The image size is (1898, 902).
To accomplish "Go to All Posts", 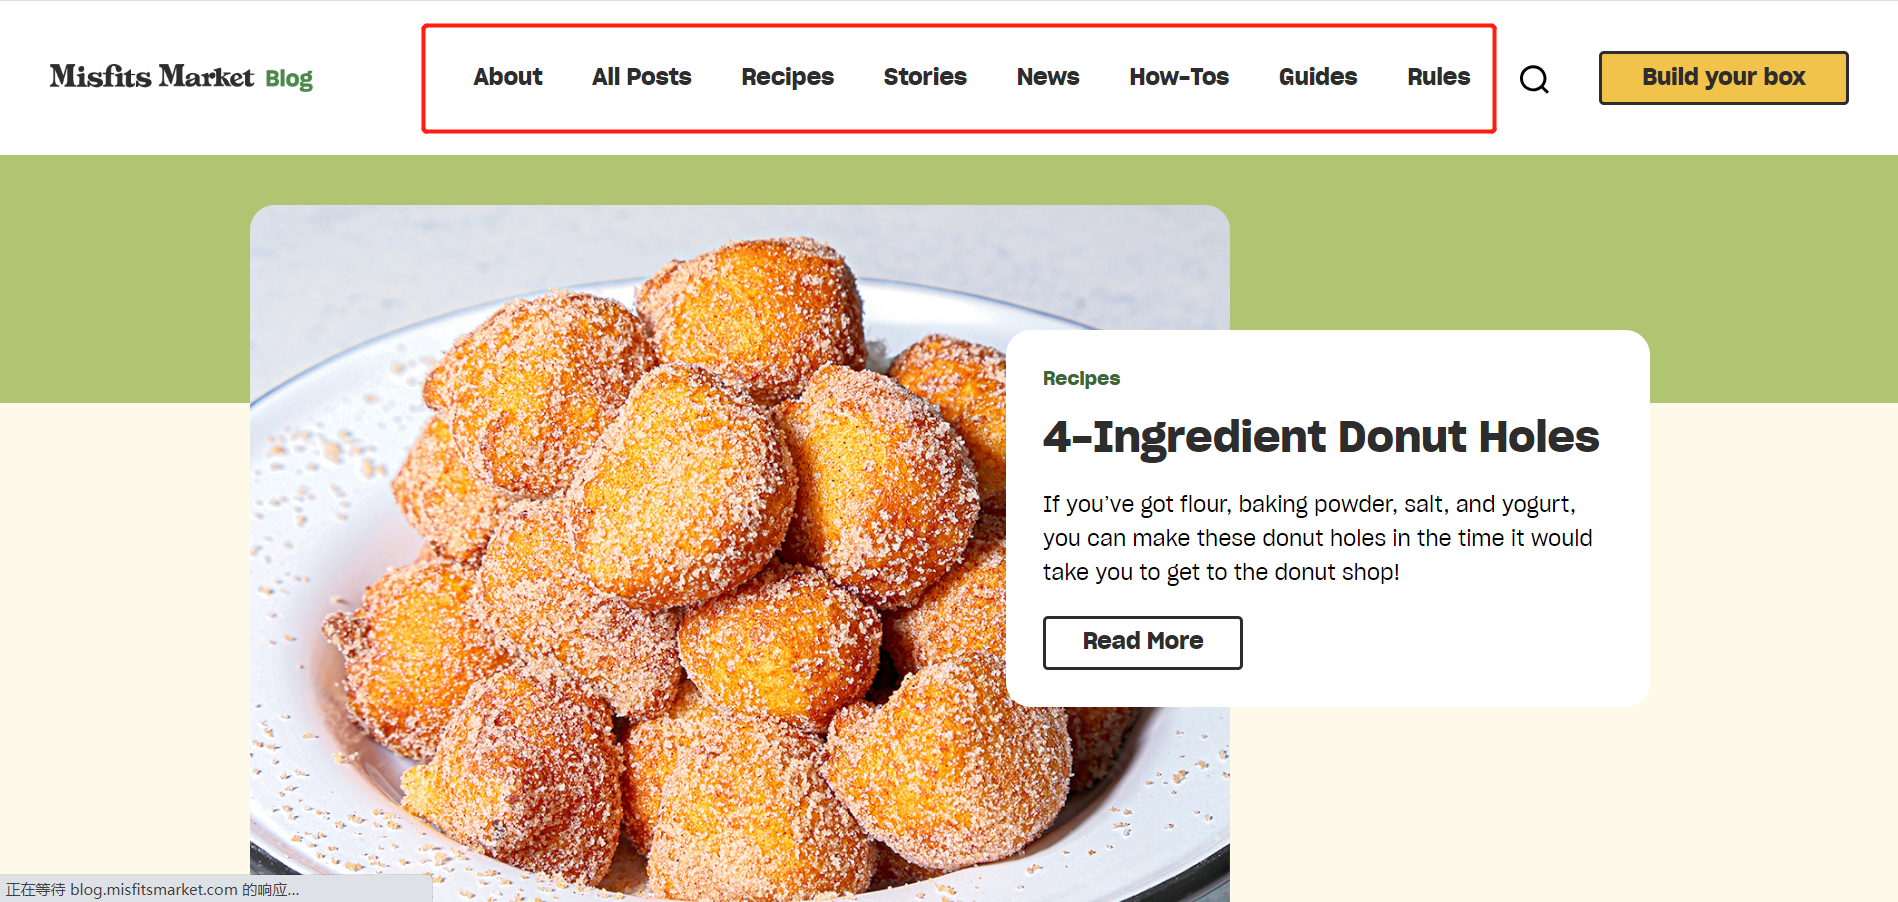I will coord(642,77).
